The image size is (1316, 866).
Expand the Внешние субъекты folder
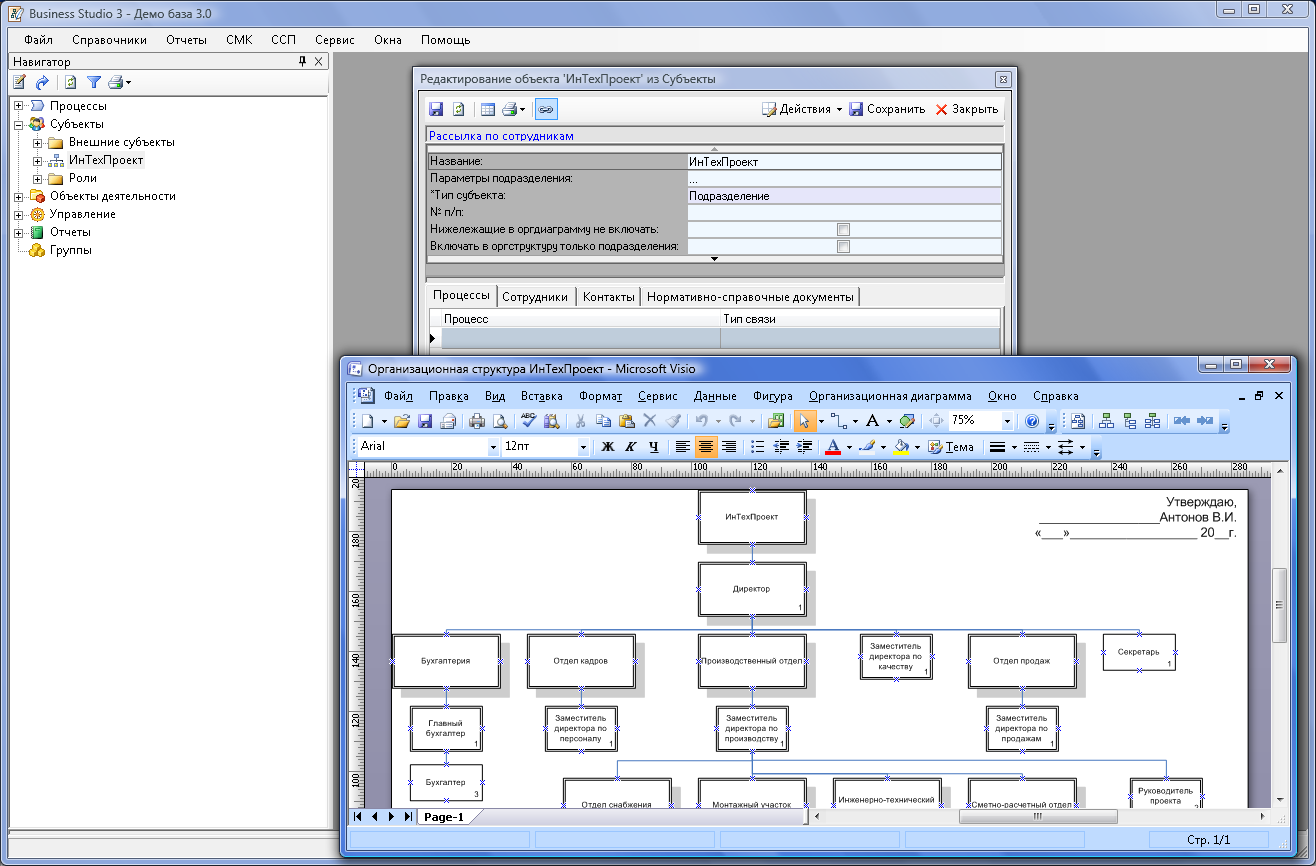37,142
